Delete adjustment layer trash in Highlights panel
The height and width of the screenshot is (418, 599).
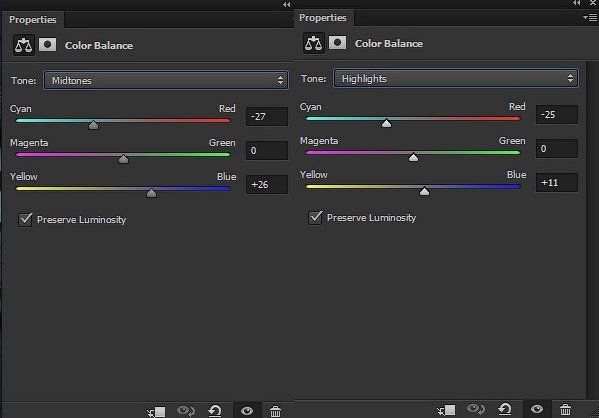click(565, 409)
